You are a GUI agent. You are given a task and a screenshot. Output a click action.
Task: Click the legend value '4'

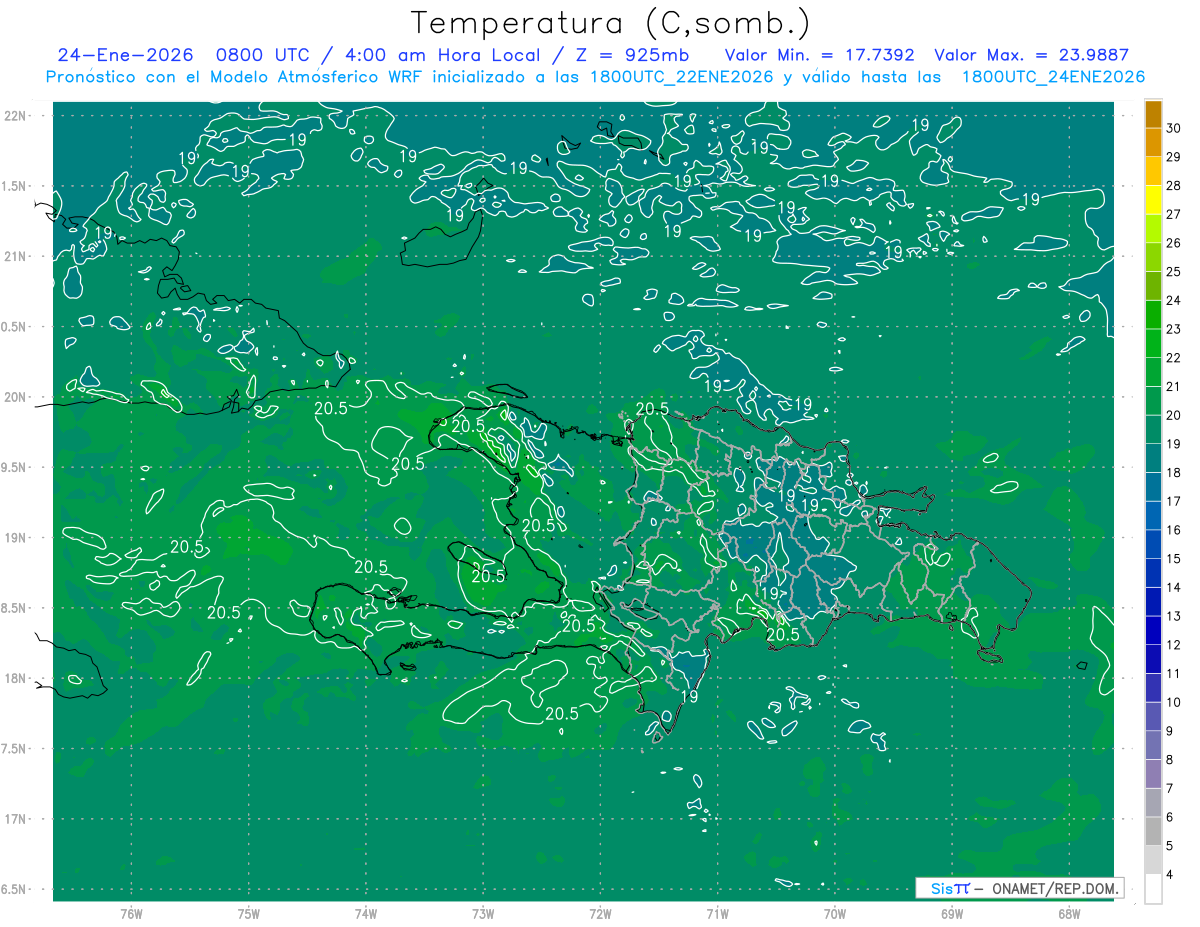pyautogui.click(x=1170, y=875)
